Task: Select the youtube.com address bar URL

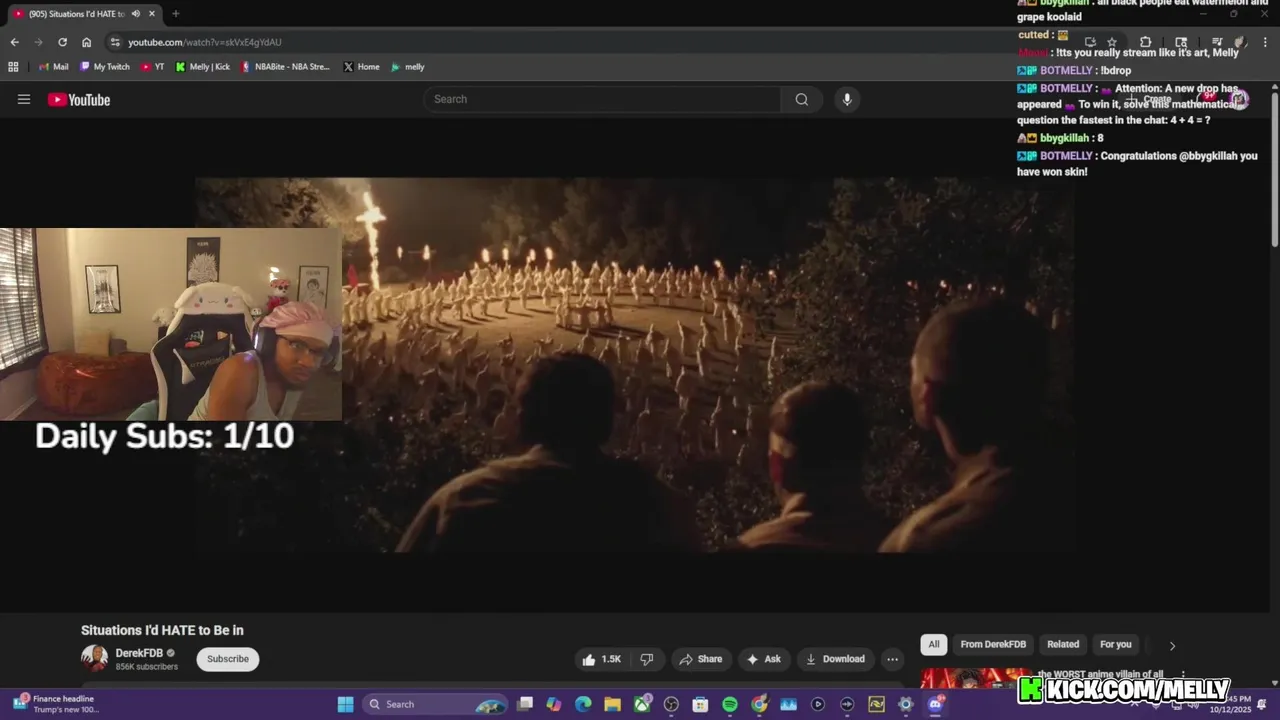Action: (x=205, y=42)
